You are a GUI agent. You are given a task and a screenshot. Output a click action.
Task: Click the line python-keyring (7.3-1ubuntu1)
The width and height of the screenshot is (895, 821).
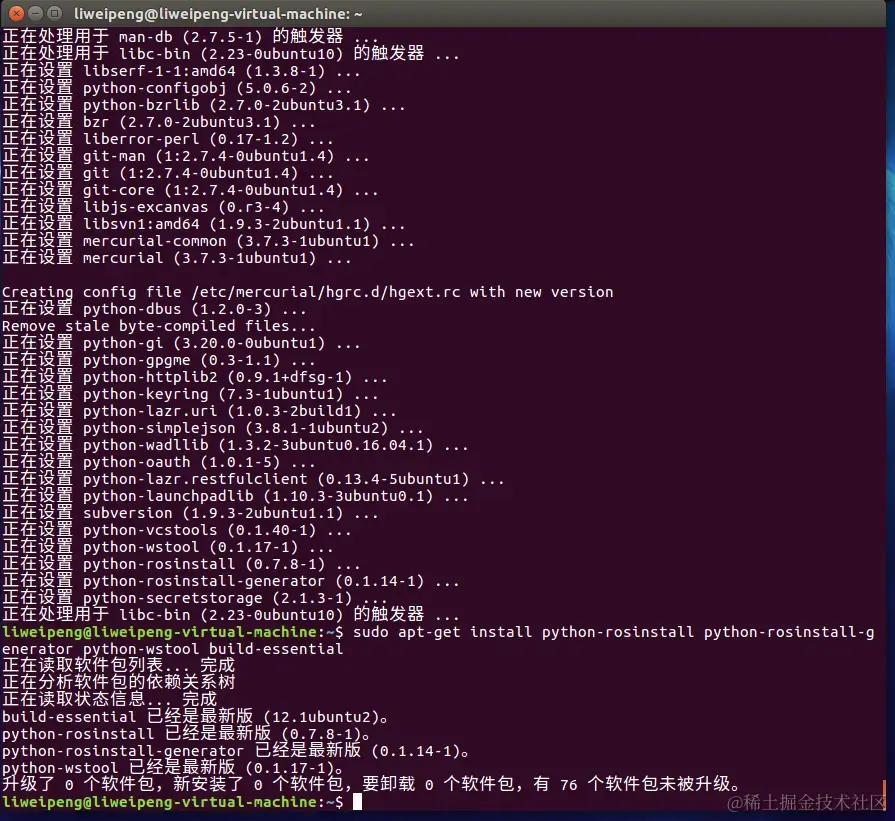190,394
